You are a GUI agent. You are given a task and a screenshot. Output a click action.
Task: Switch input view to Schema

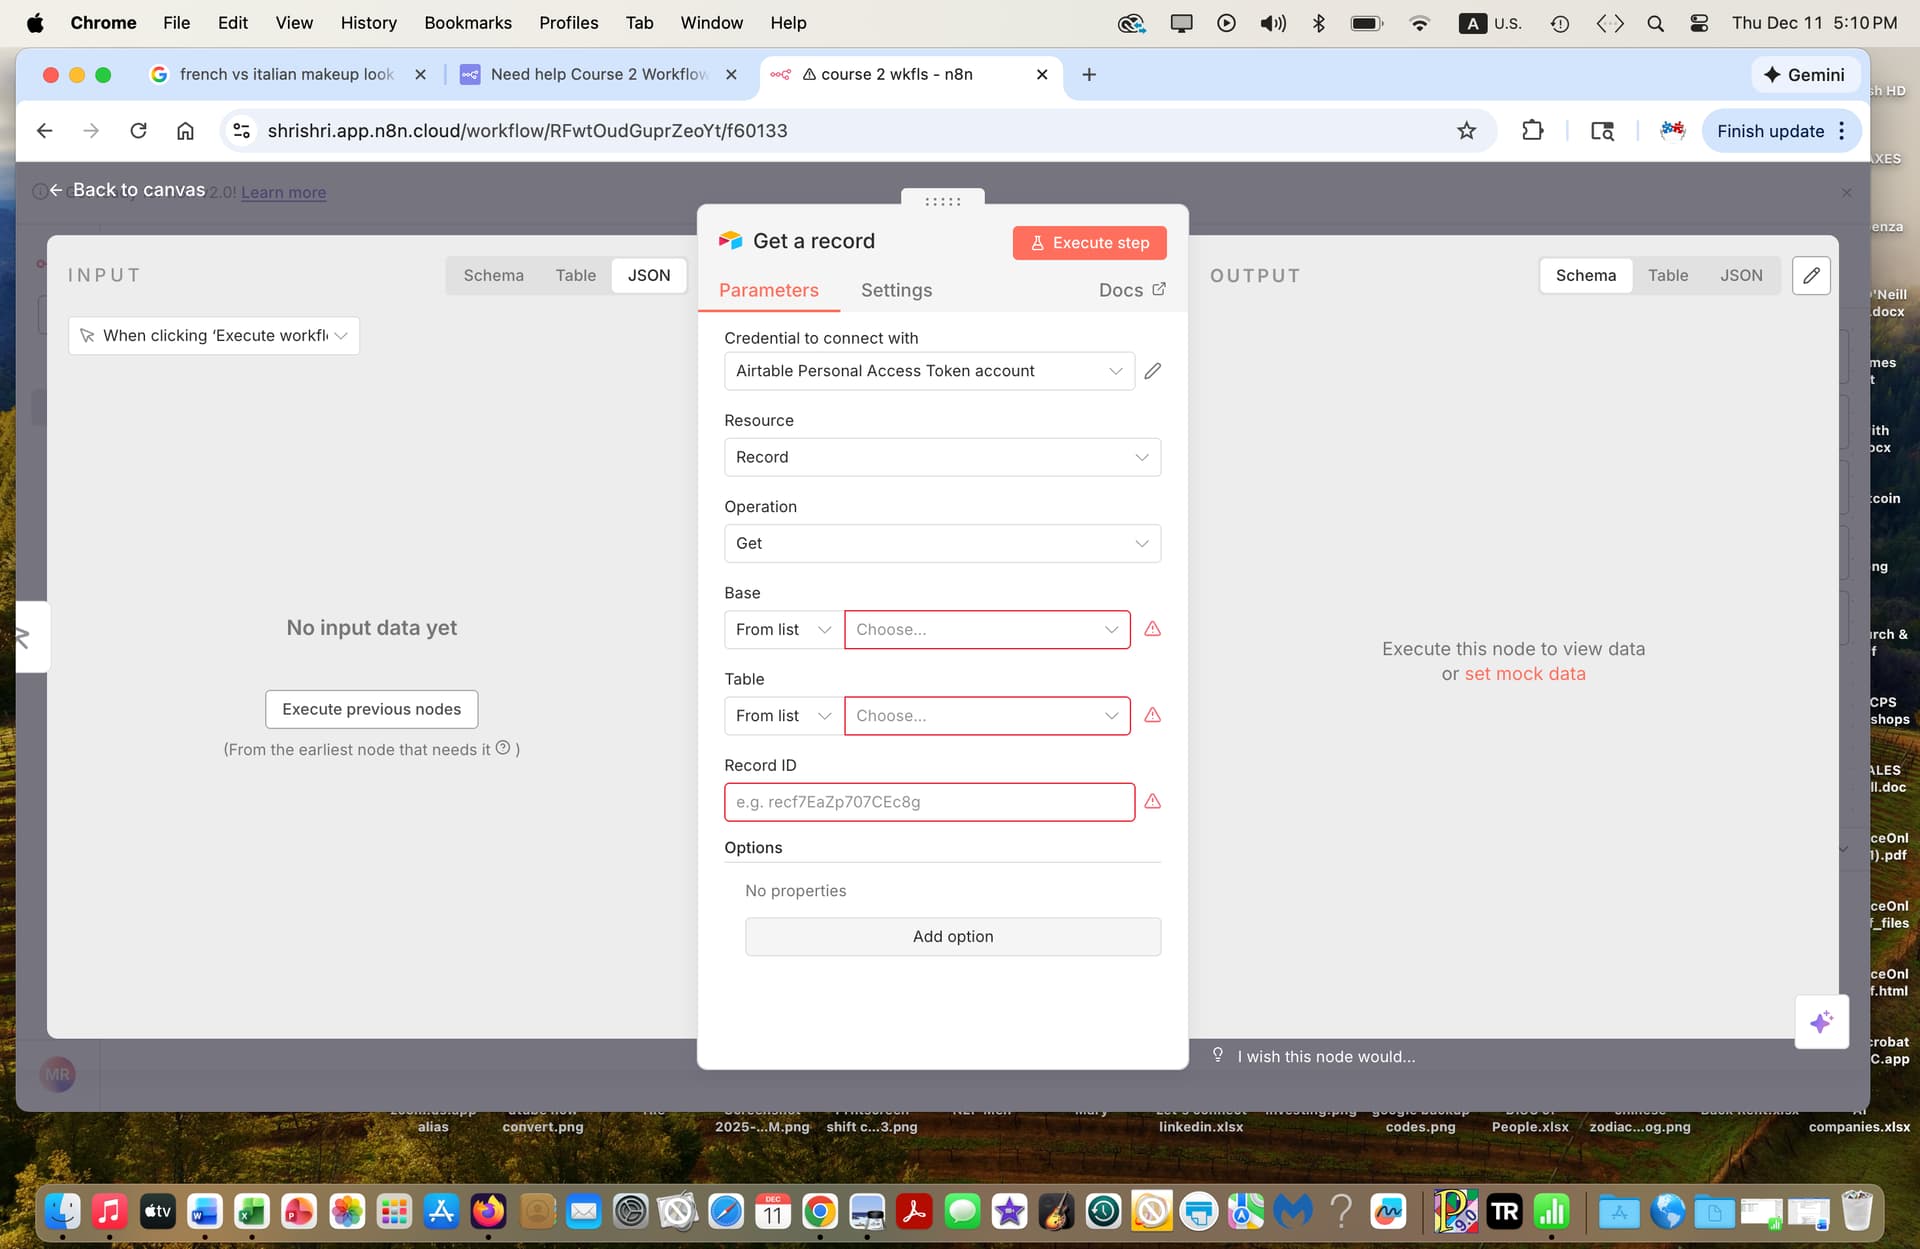pos(493,275)
